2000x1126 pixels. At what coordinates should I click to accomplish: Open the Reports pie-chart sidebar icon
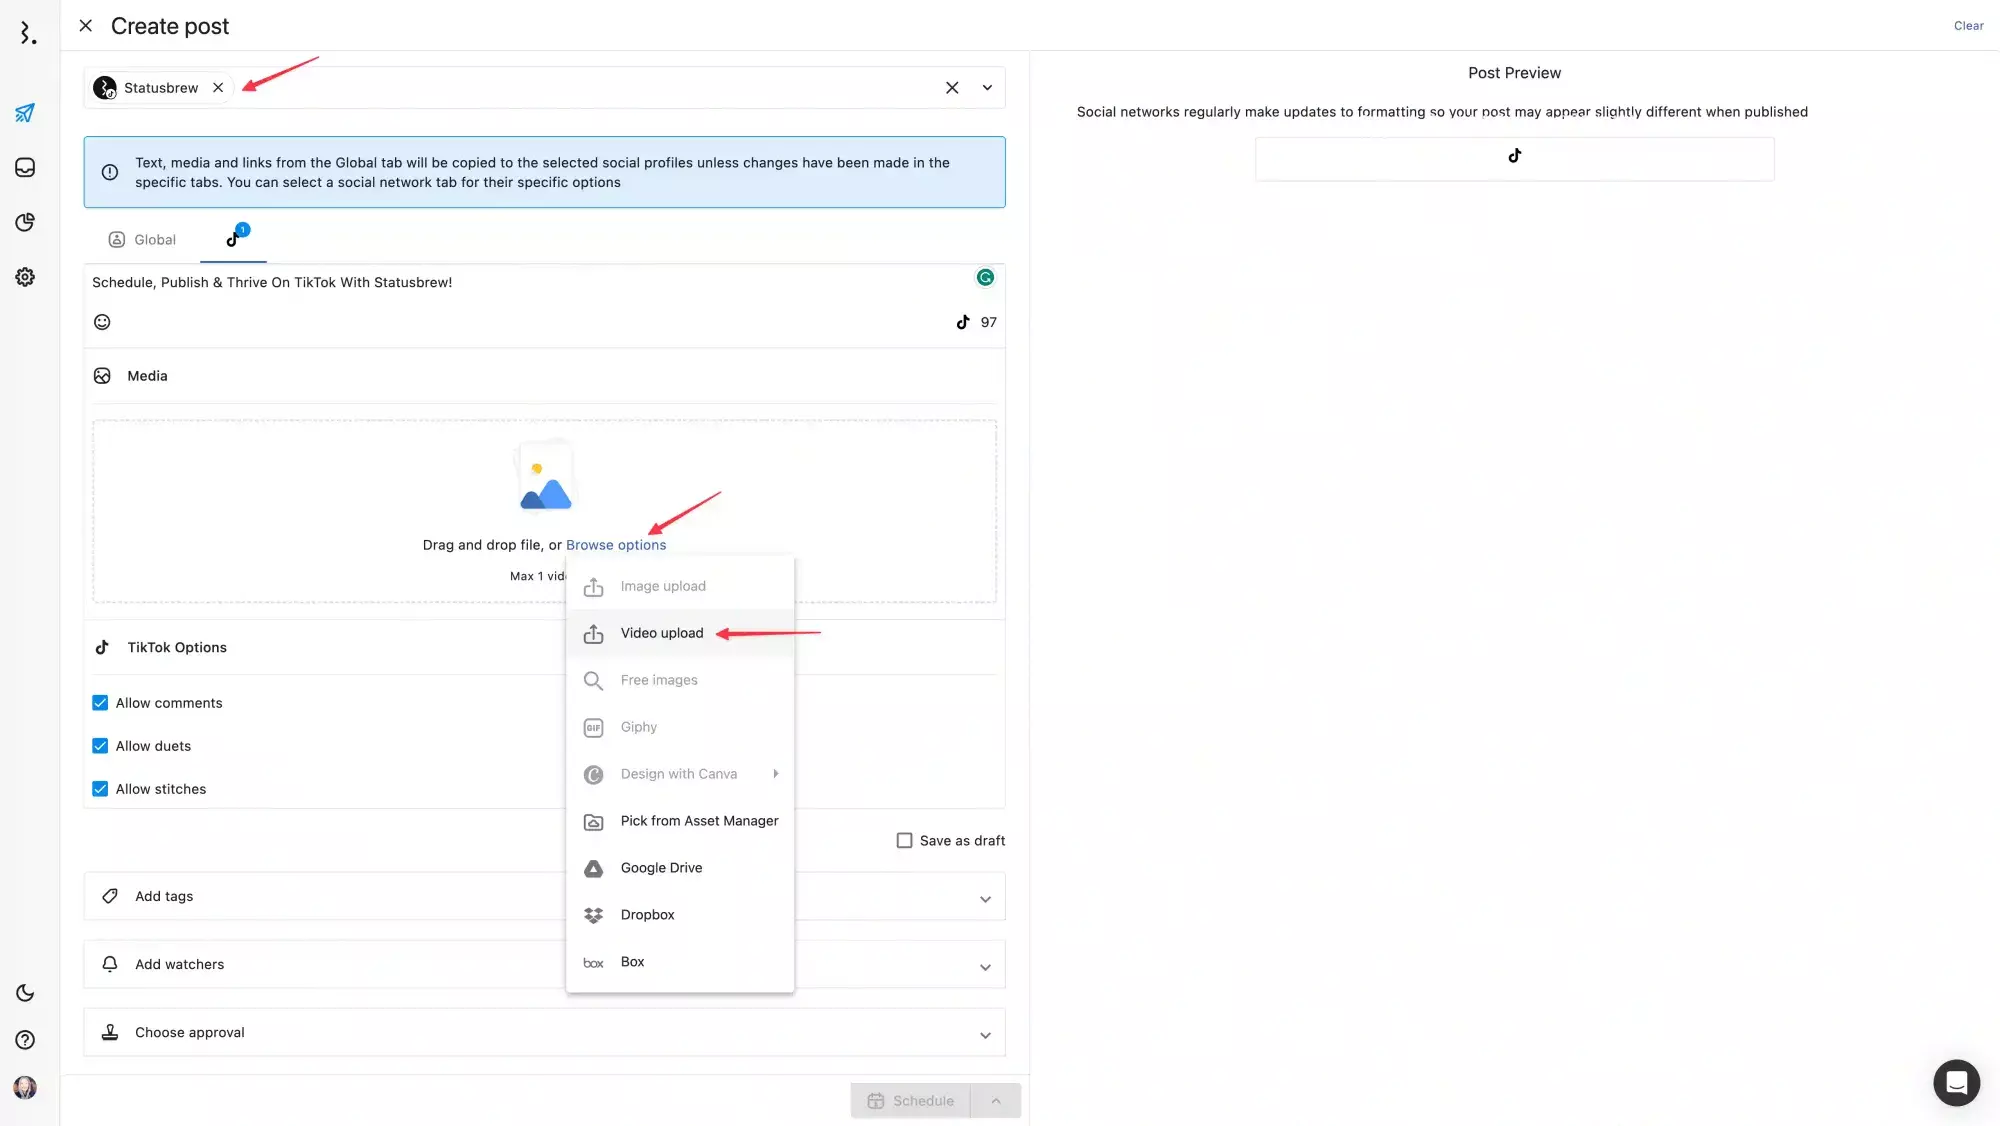(25, 222)
